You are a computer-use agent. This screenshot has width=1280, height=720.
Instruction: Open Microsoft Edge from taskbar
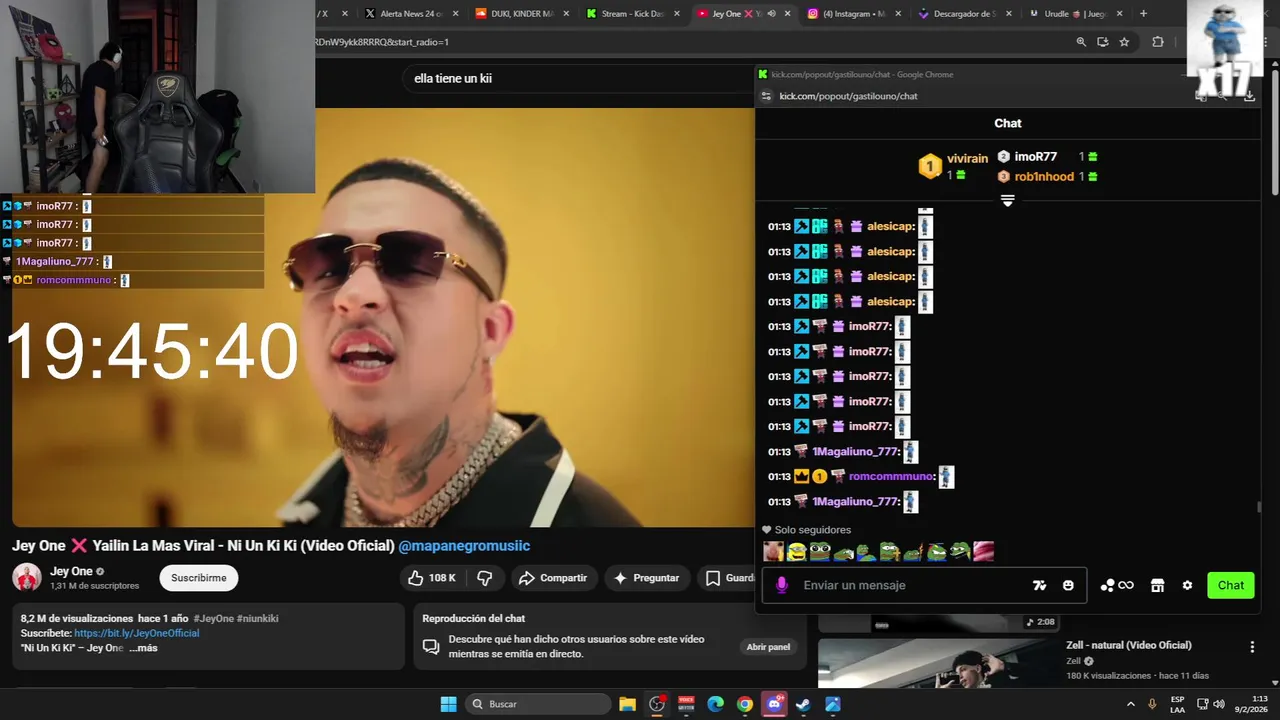tap(716, 704)
